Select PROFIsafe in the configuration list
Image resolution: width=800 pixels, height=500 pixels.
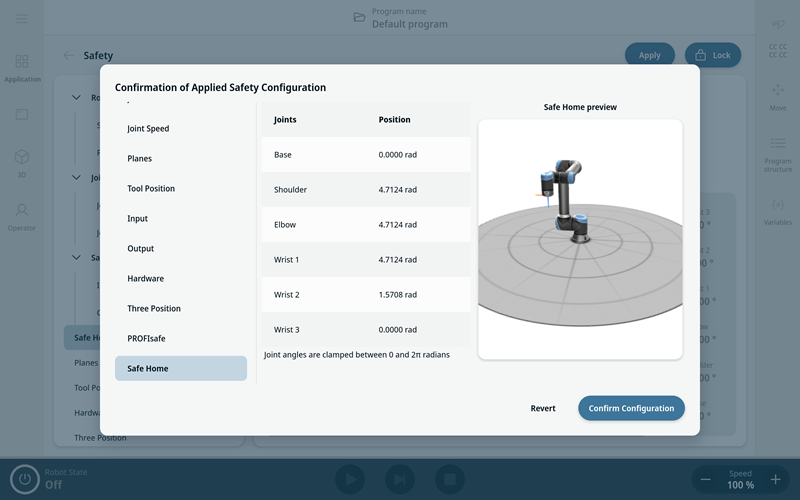click(181, 338)
